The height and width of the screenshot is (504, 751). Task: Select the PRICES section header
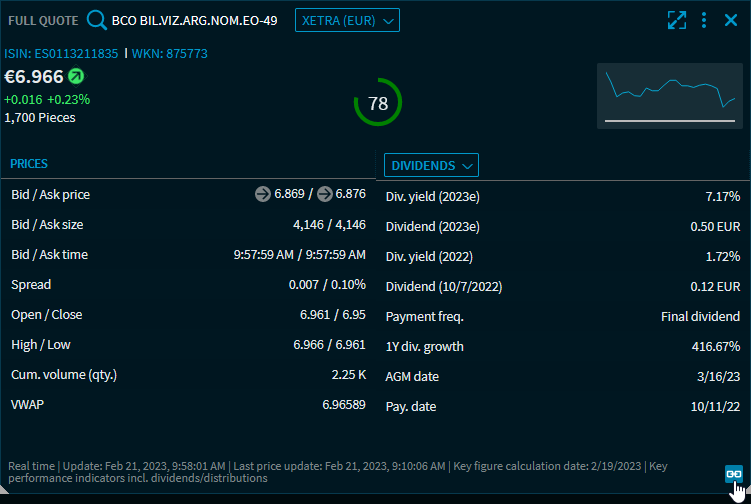(x=29, y=164)
